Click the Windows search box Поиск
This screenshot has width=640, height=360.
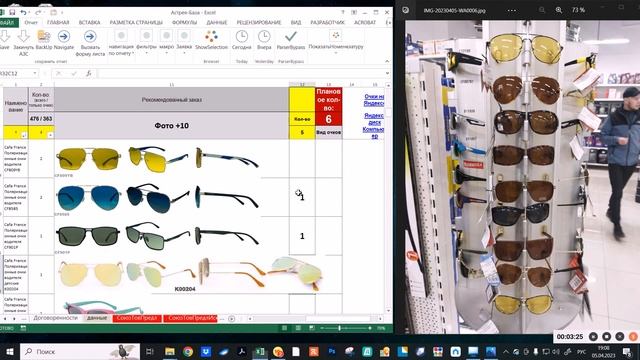coord(80,351)
